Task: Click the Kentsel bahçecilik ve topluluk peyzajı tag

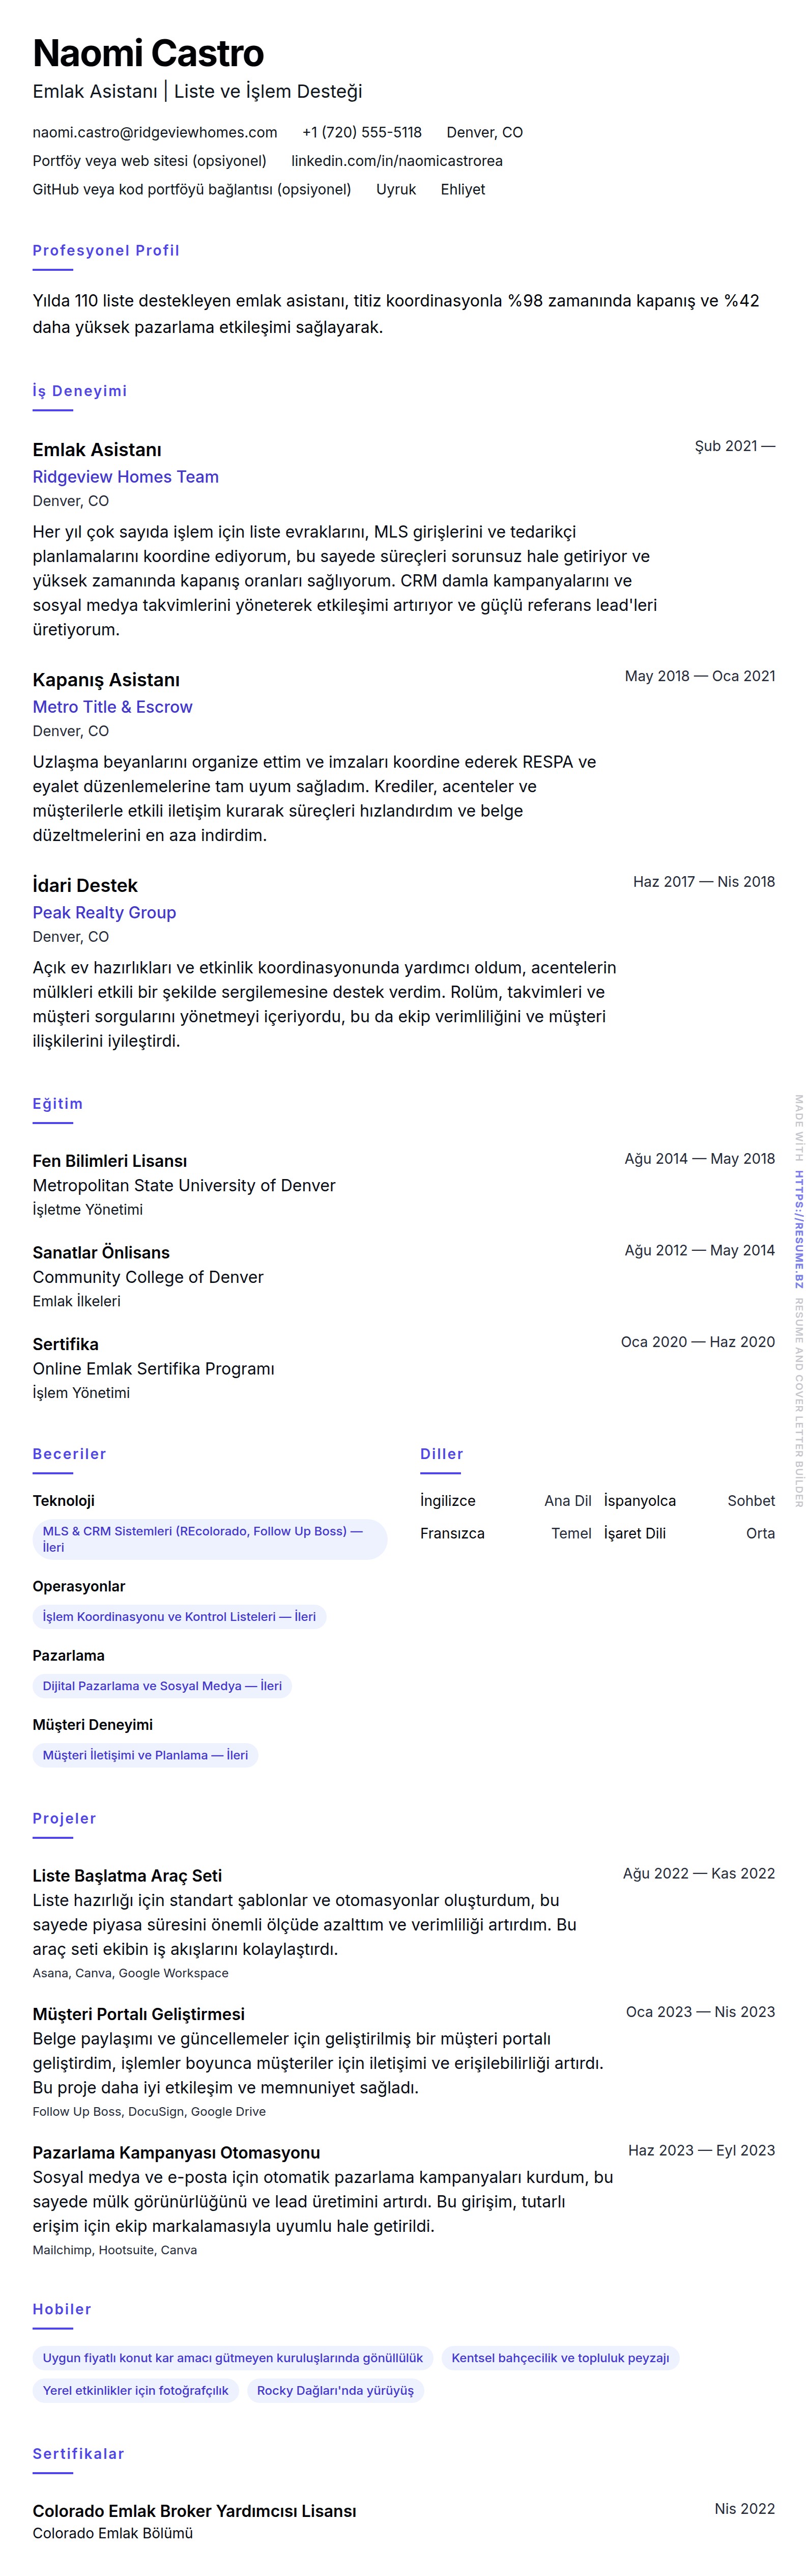Action: click(x=560, y=2358)
